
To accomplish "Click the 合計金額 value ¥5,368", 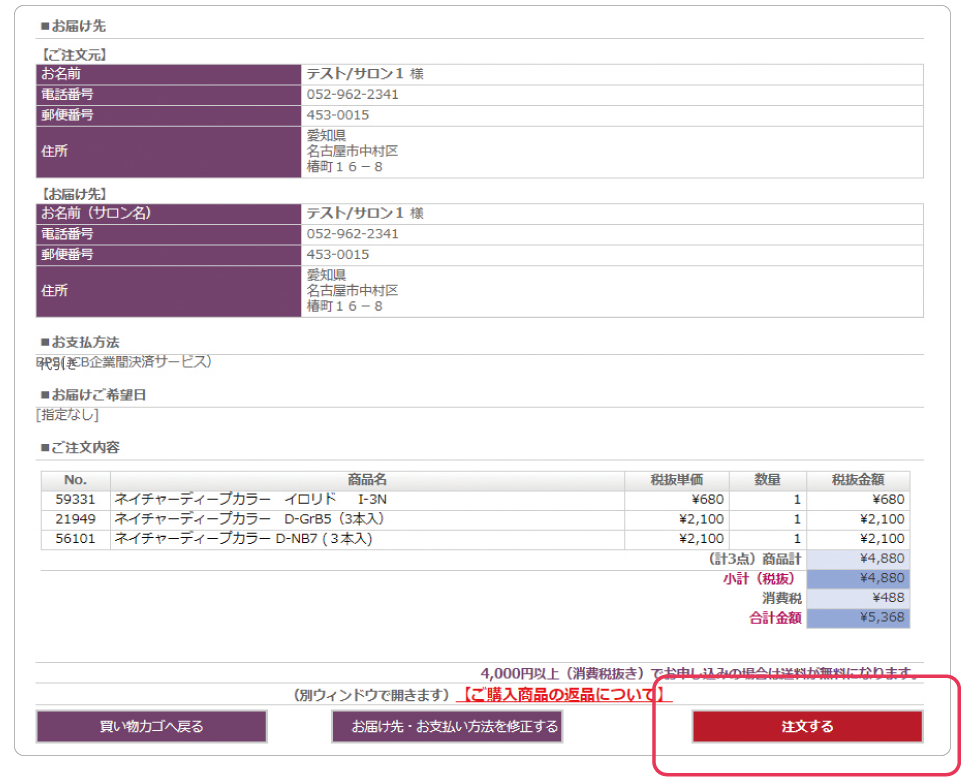I will [x=881, y=618].
